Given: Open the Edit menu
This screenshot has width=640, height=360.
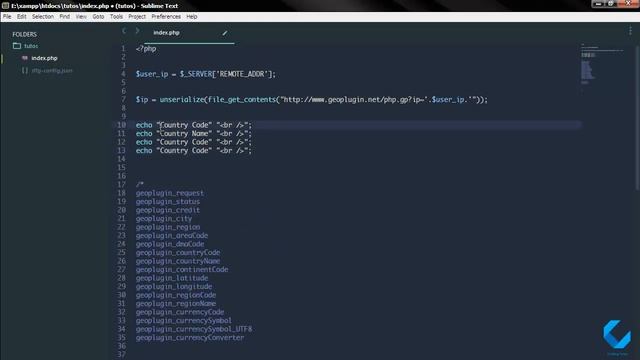Looking at the screenshot, I should [22, 17].
